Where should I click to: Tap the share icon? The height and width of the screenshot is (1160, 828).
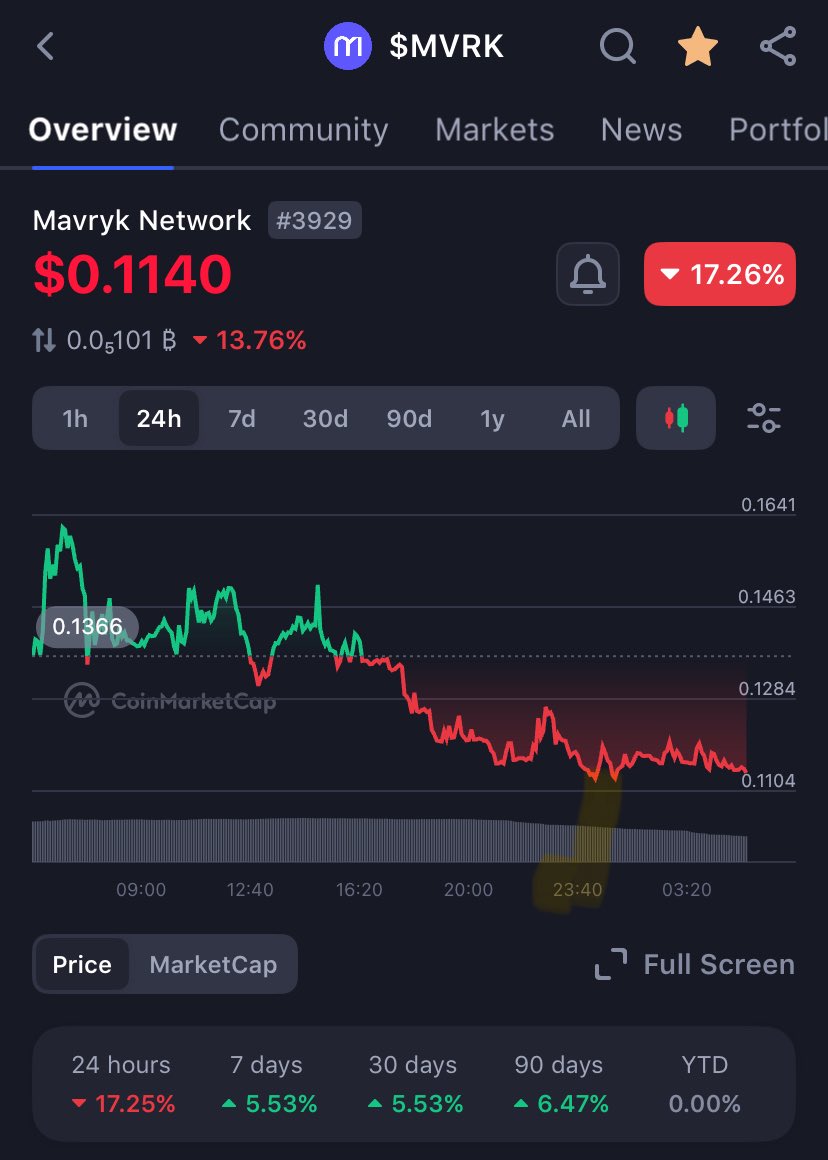tap(778, 46)
